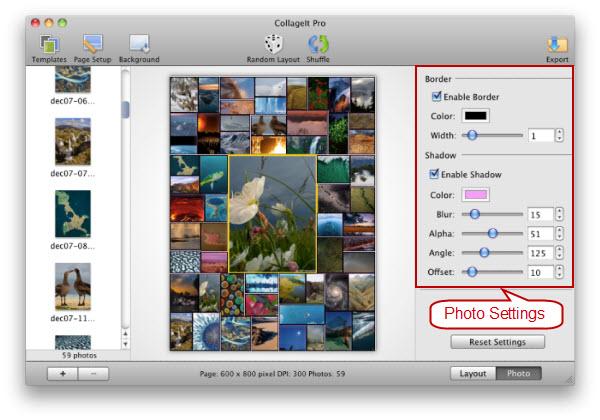Click the Width stepper arrows

click(x=559, y=135)
